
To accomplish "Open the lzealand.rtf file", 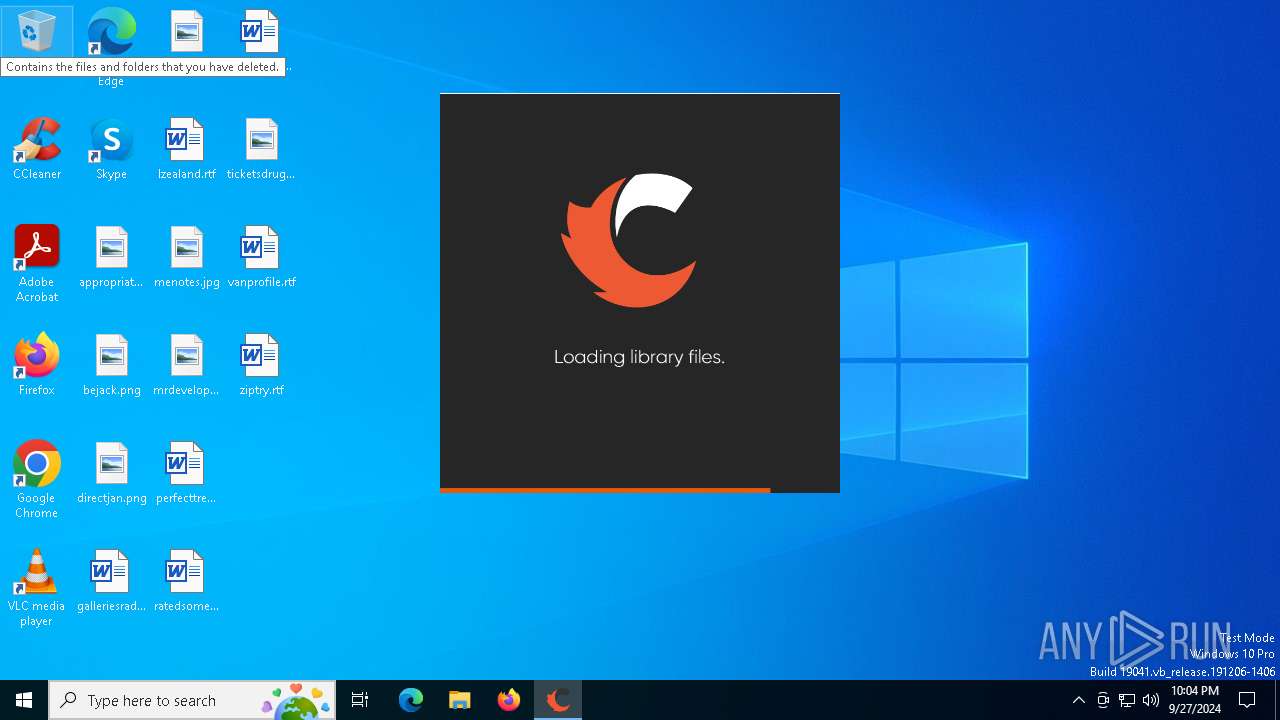I will 186,149.
